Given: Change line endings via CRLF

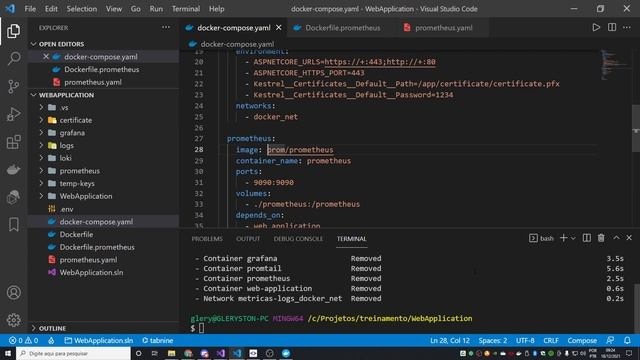Looking at the screenshot, I should click(x=551, y=340).
